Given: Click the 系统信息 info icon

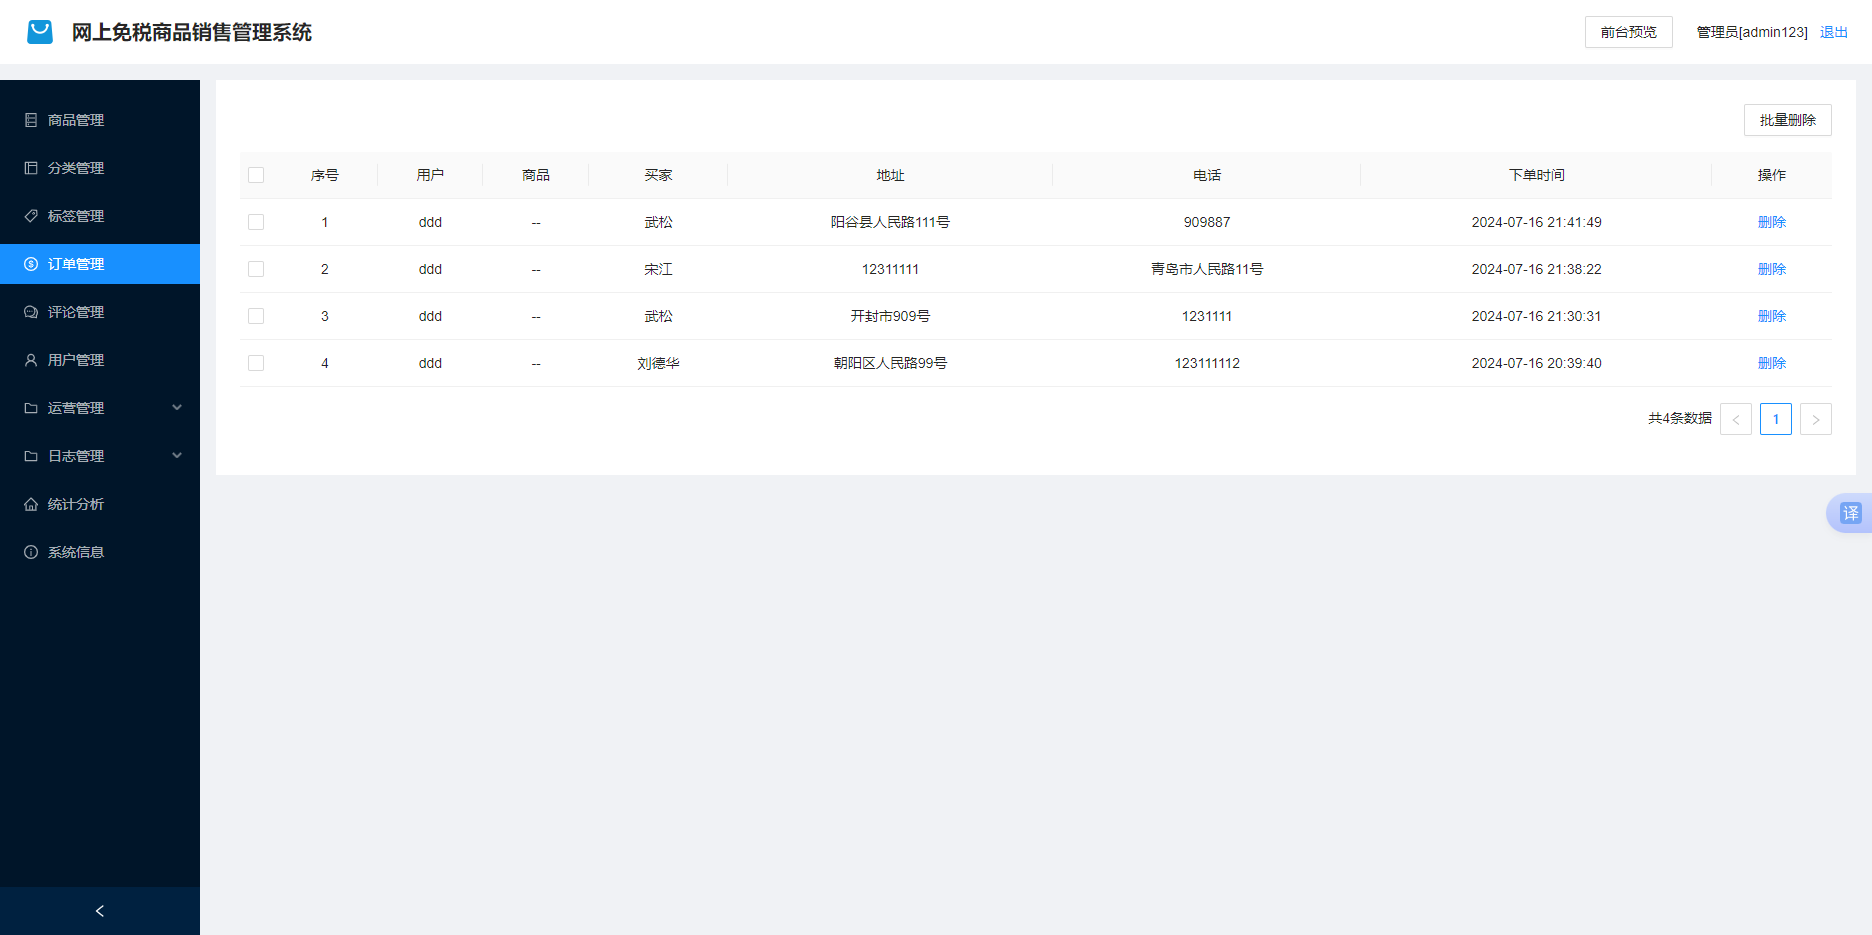Looking at the screenshot, I should tap(31, 552).
